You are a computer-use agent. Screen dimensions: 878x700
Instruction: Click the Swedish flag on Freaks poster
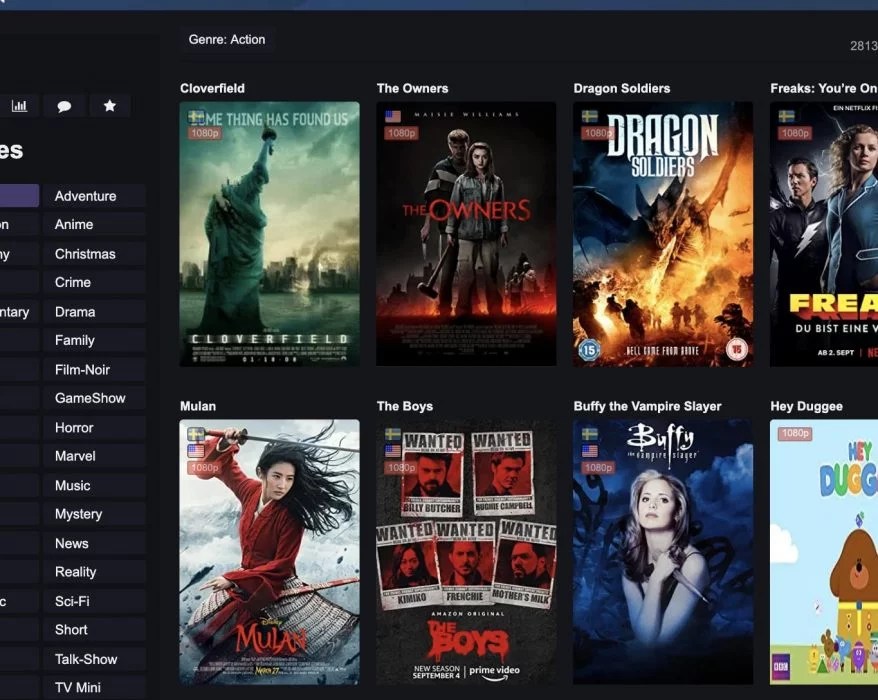click(x=787, y=116)
